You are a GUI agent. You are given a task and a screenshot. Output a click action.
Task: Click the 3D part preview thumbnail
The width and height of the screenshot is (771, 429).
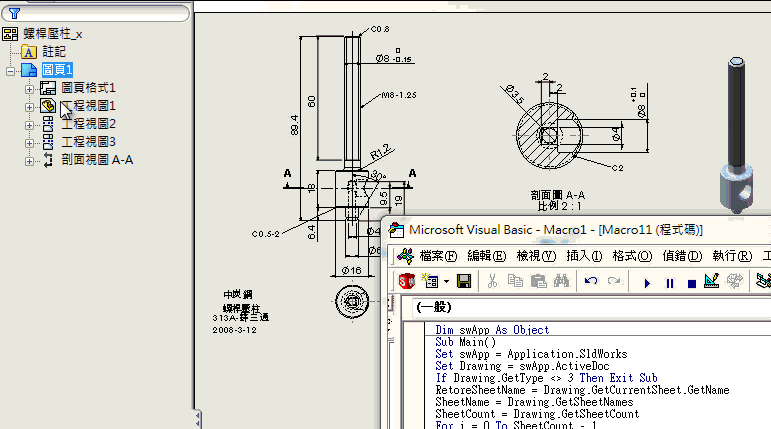(737, 135)
